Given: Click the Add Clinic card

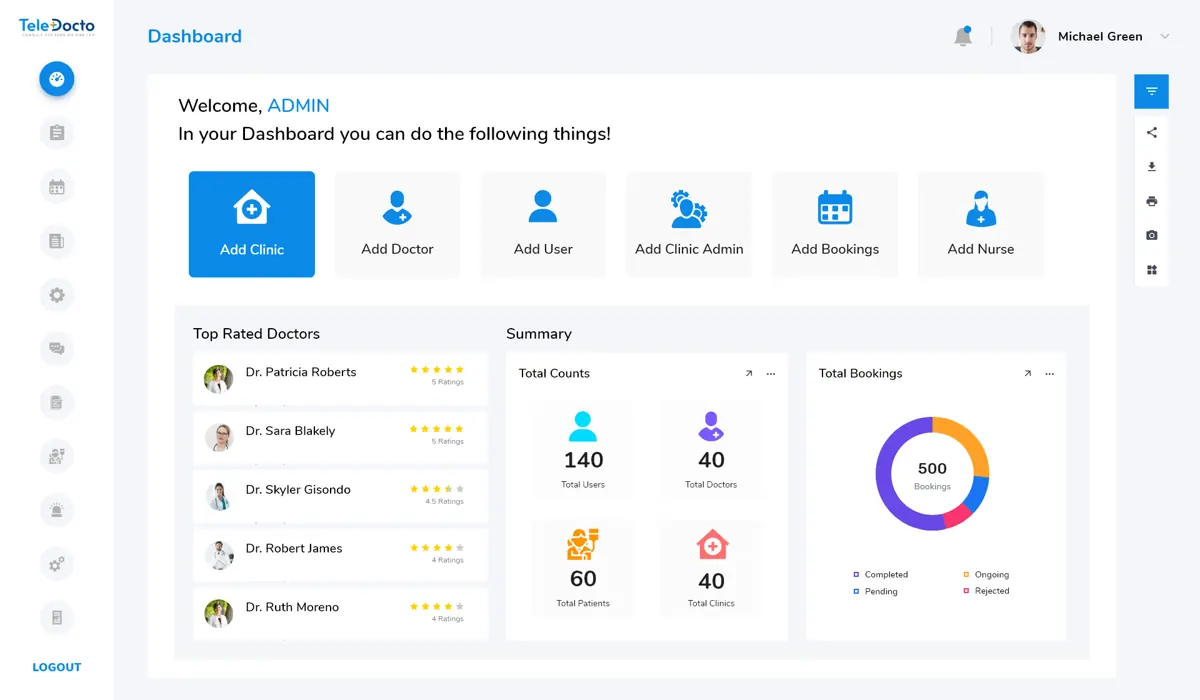Looking at the screenshot, I should (x=252, y=224).
